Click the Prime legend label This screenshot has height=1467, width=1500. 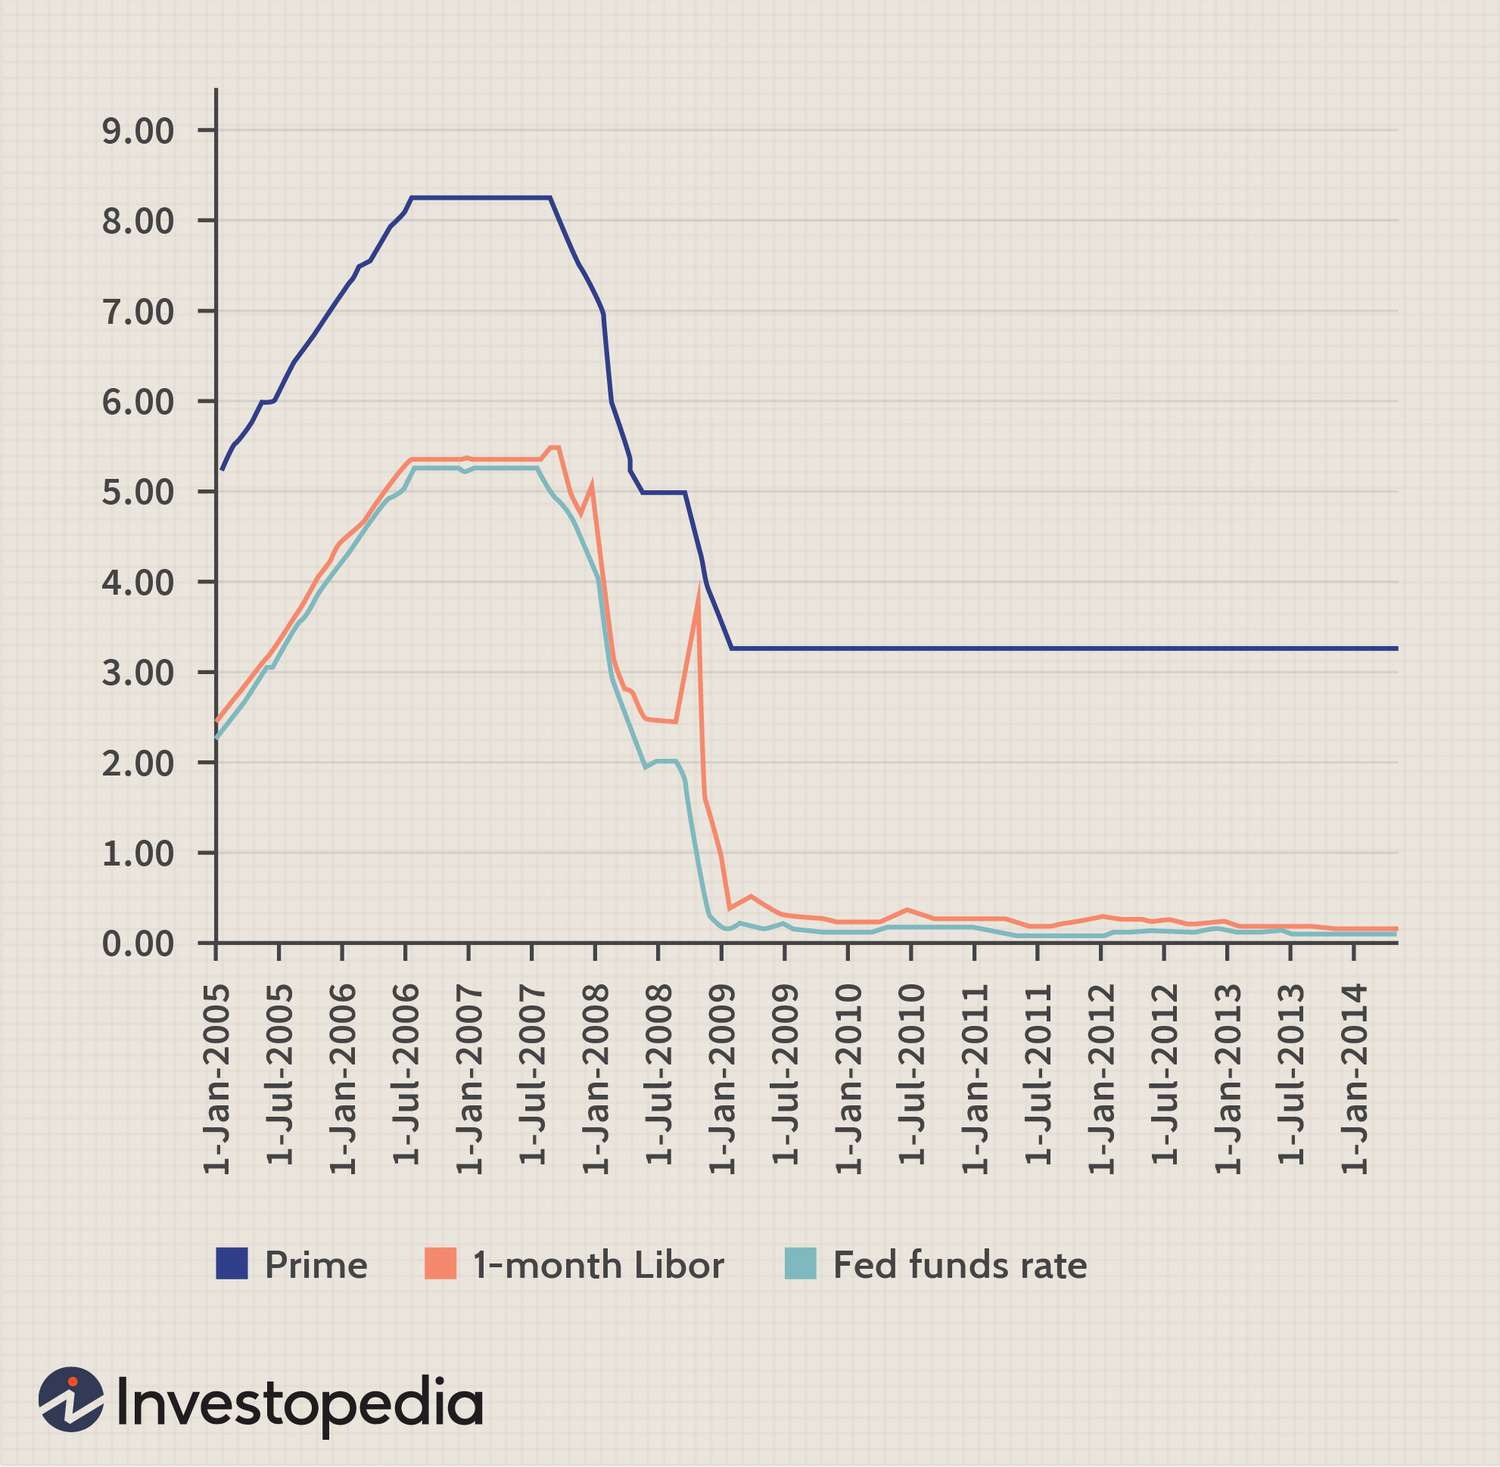tap(316, 1265)
